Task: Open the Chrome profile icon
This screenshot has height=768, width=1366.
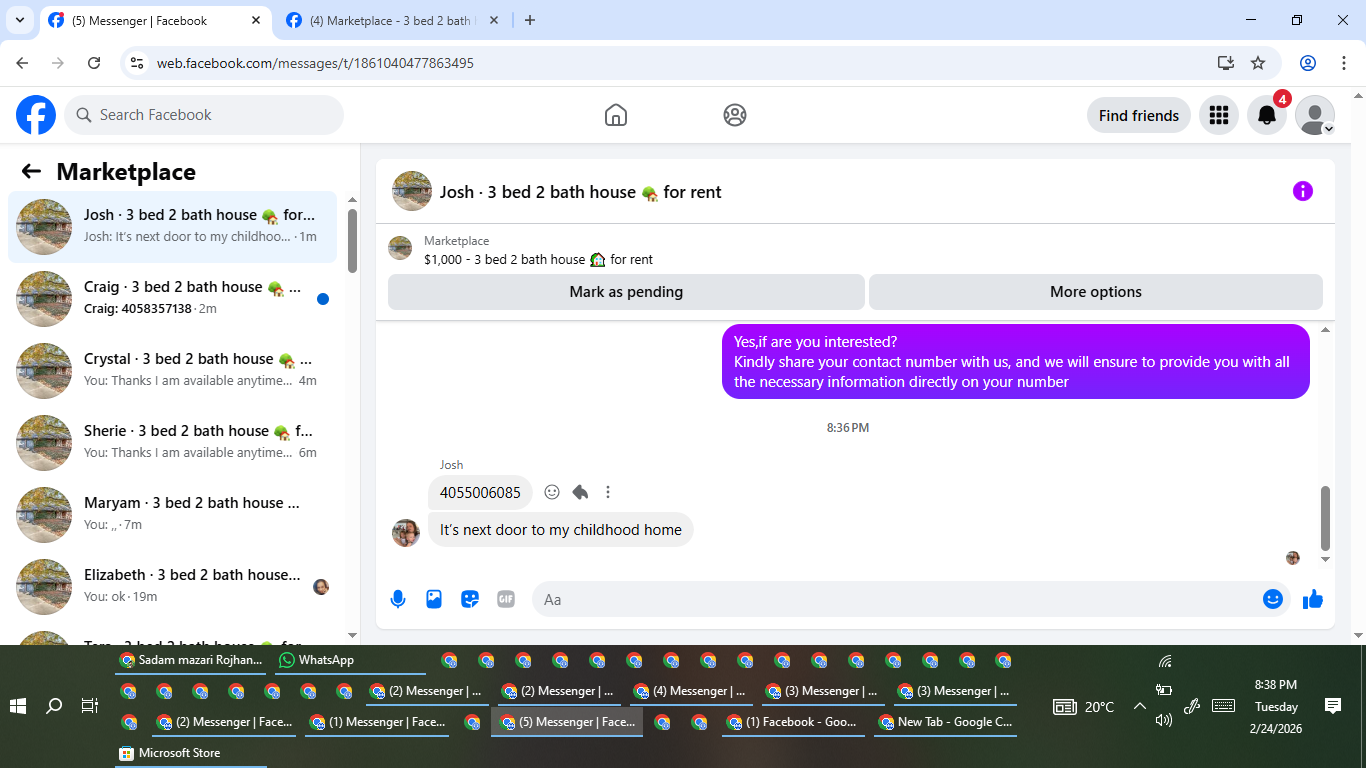Action: coord(1308,63)
